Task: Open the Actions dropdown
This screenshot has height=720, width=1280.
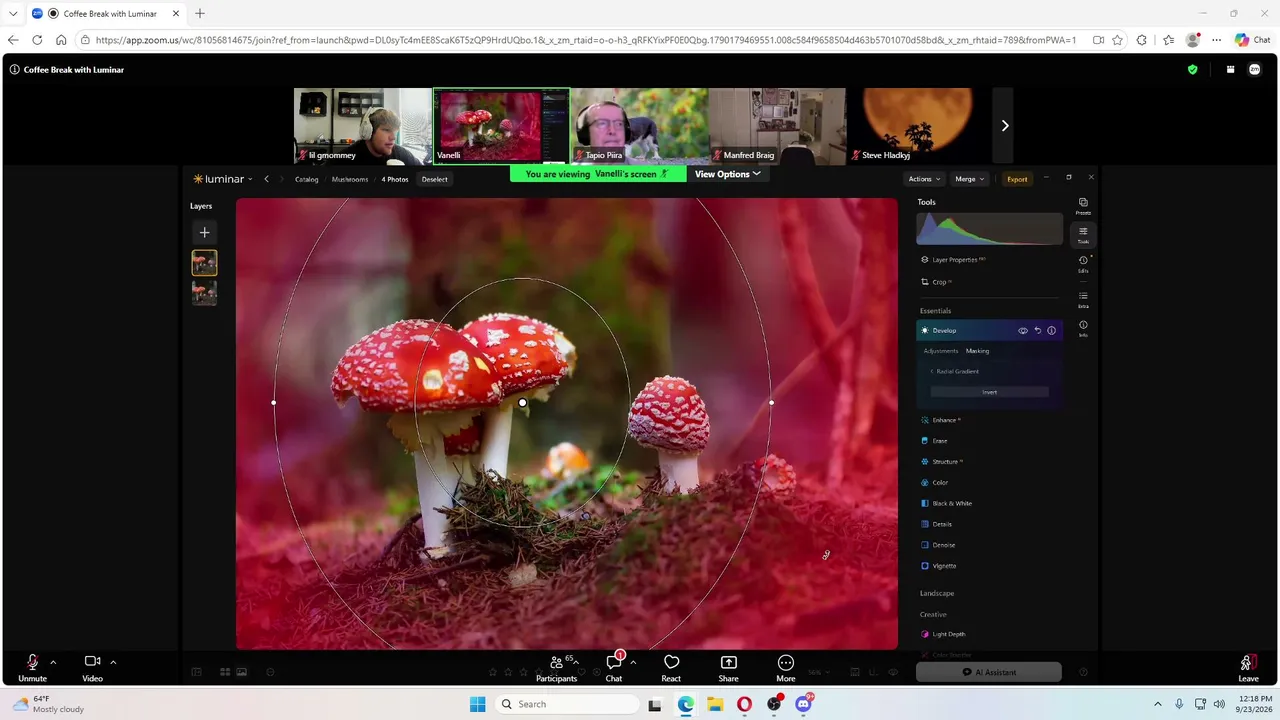Action: (924, 179)
